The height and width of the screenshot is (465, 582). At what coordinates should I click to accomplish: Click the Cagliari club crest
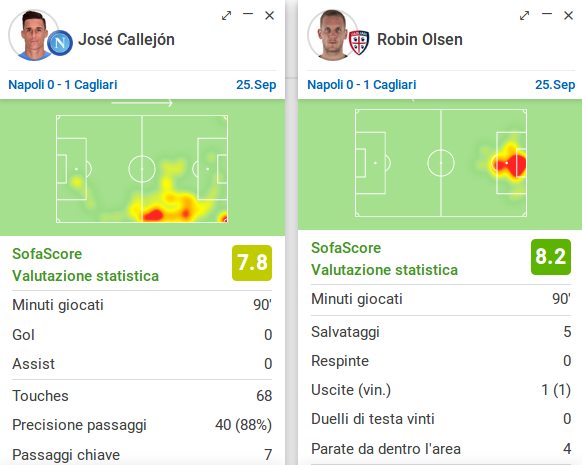359,43
